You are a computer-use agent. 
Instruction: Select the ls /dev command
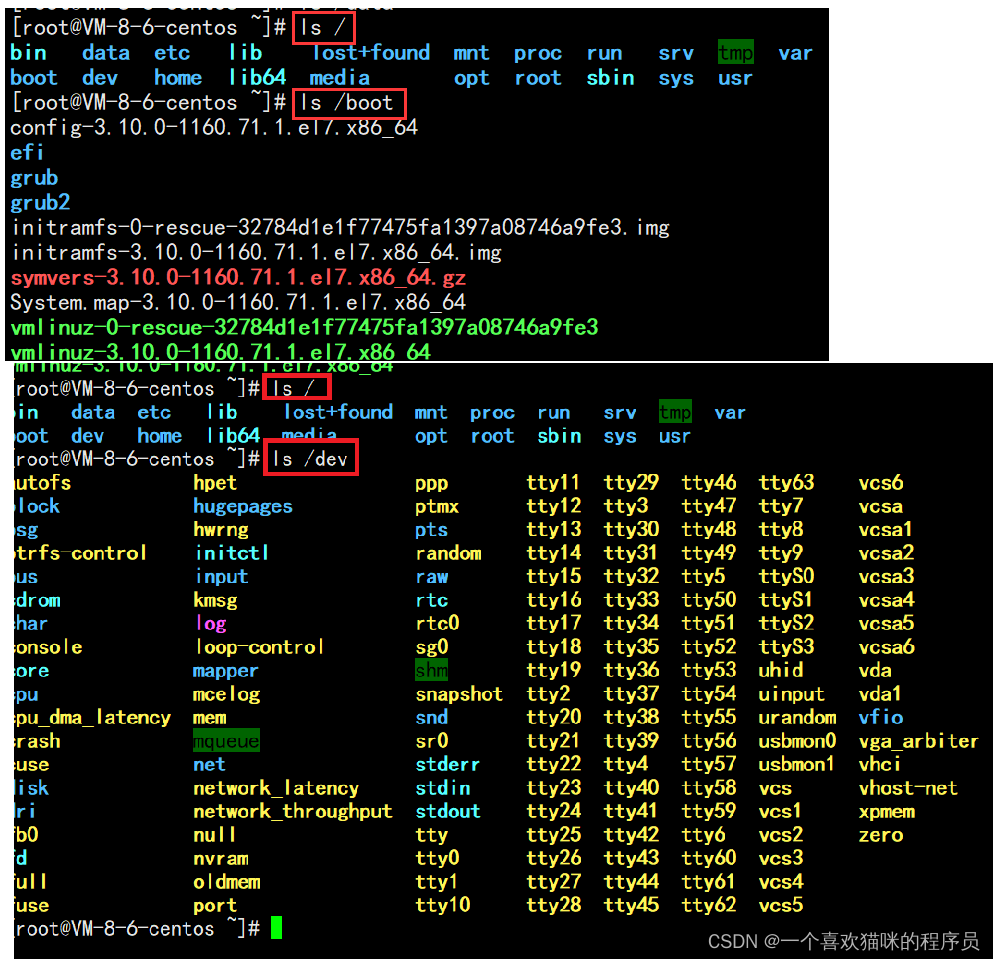tap(311, 457)
